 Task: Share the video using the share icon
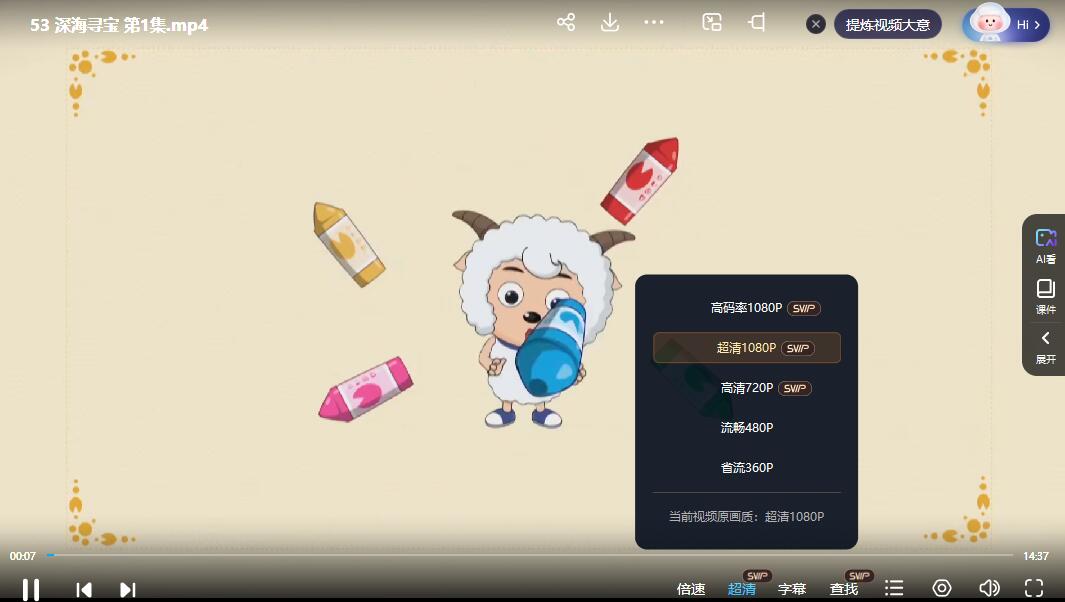pos(566,22)
